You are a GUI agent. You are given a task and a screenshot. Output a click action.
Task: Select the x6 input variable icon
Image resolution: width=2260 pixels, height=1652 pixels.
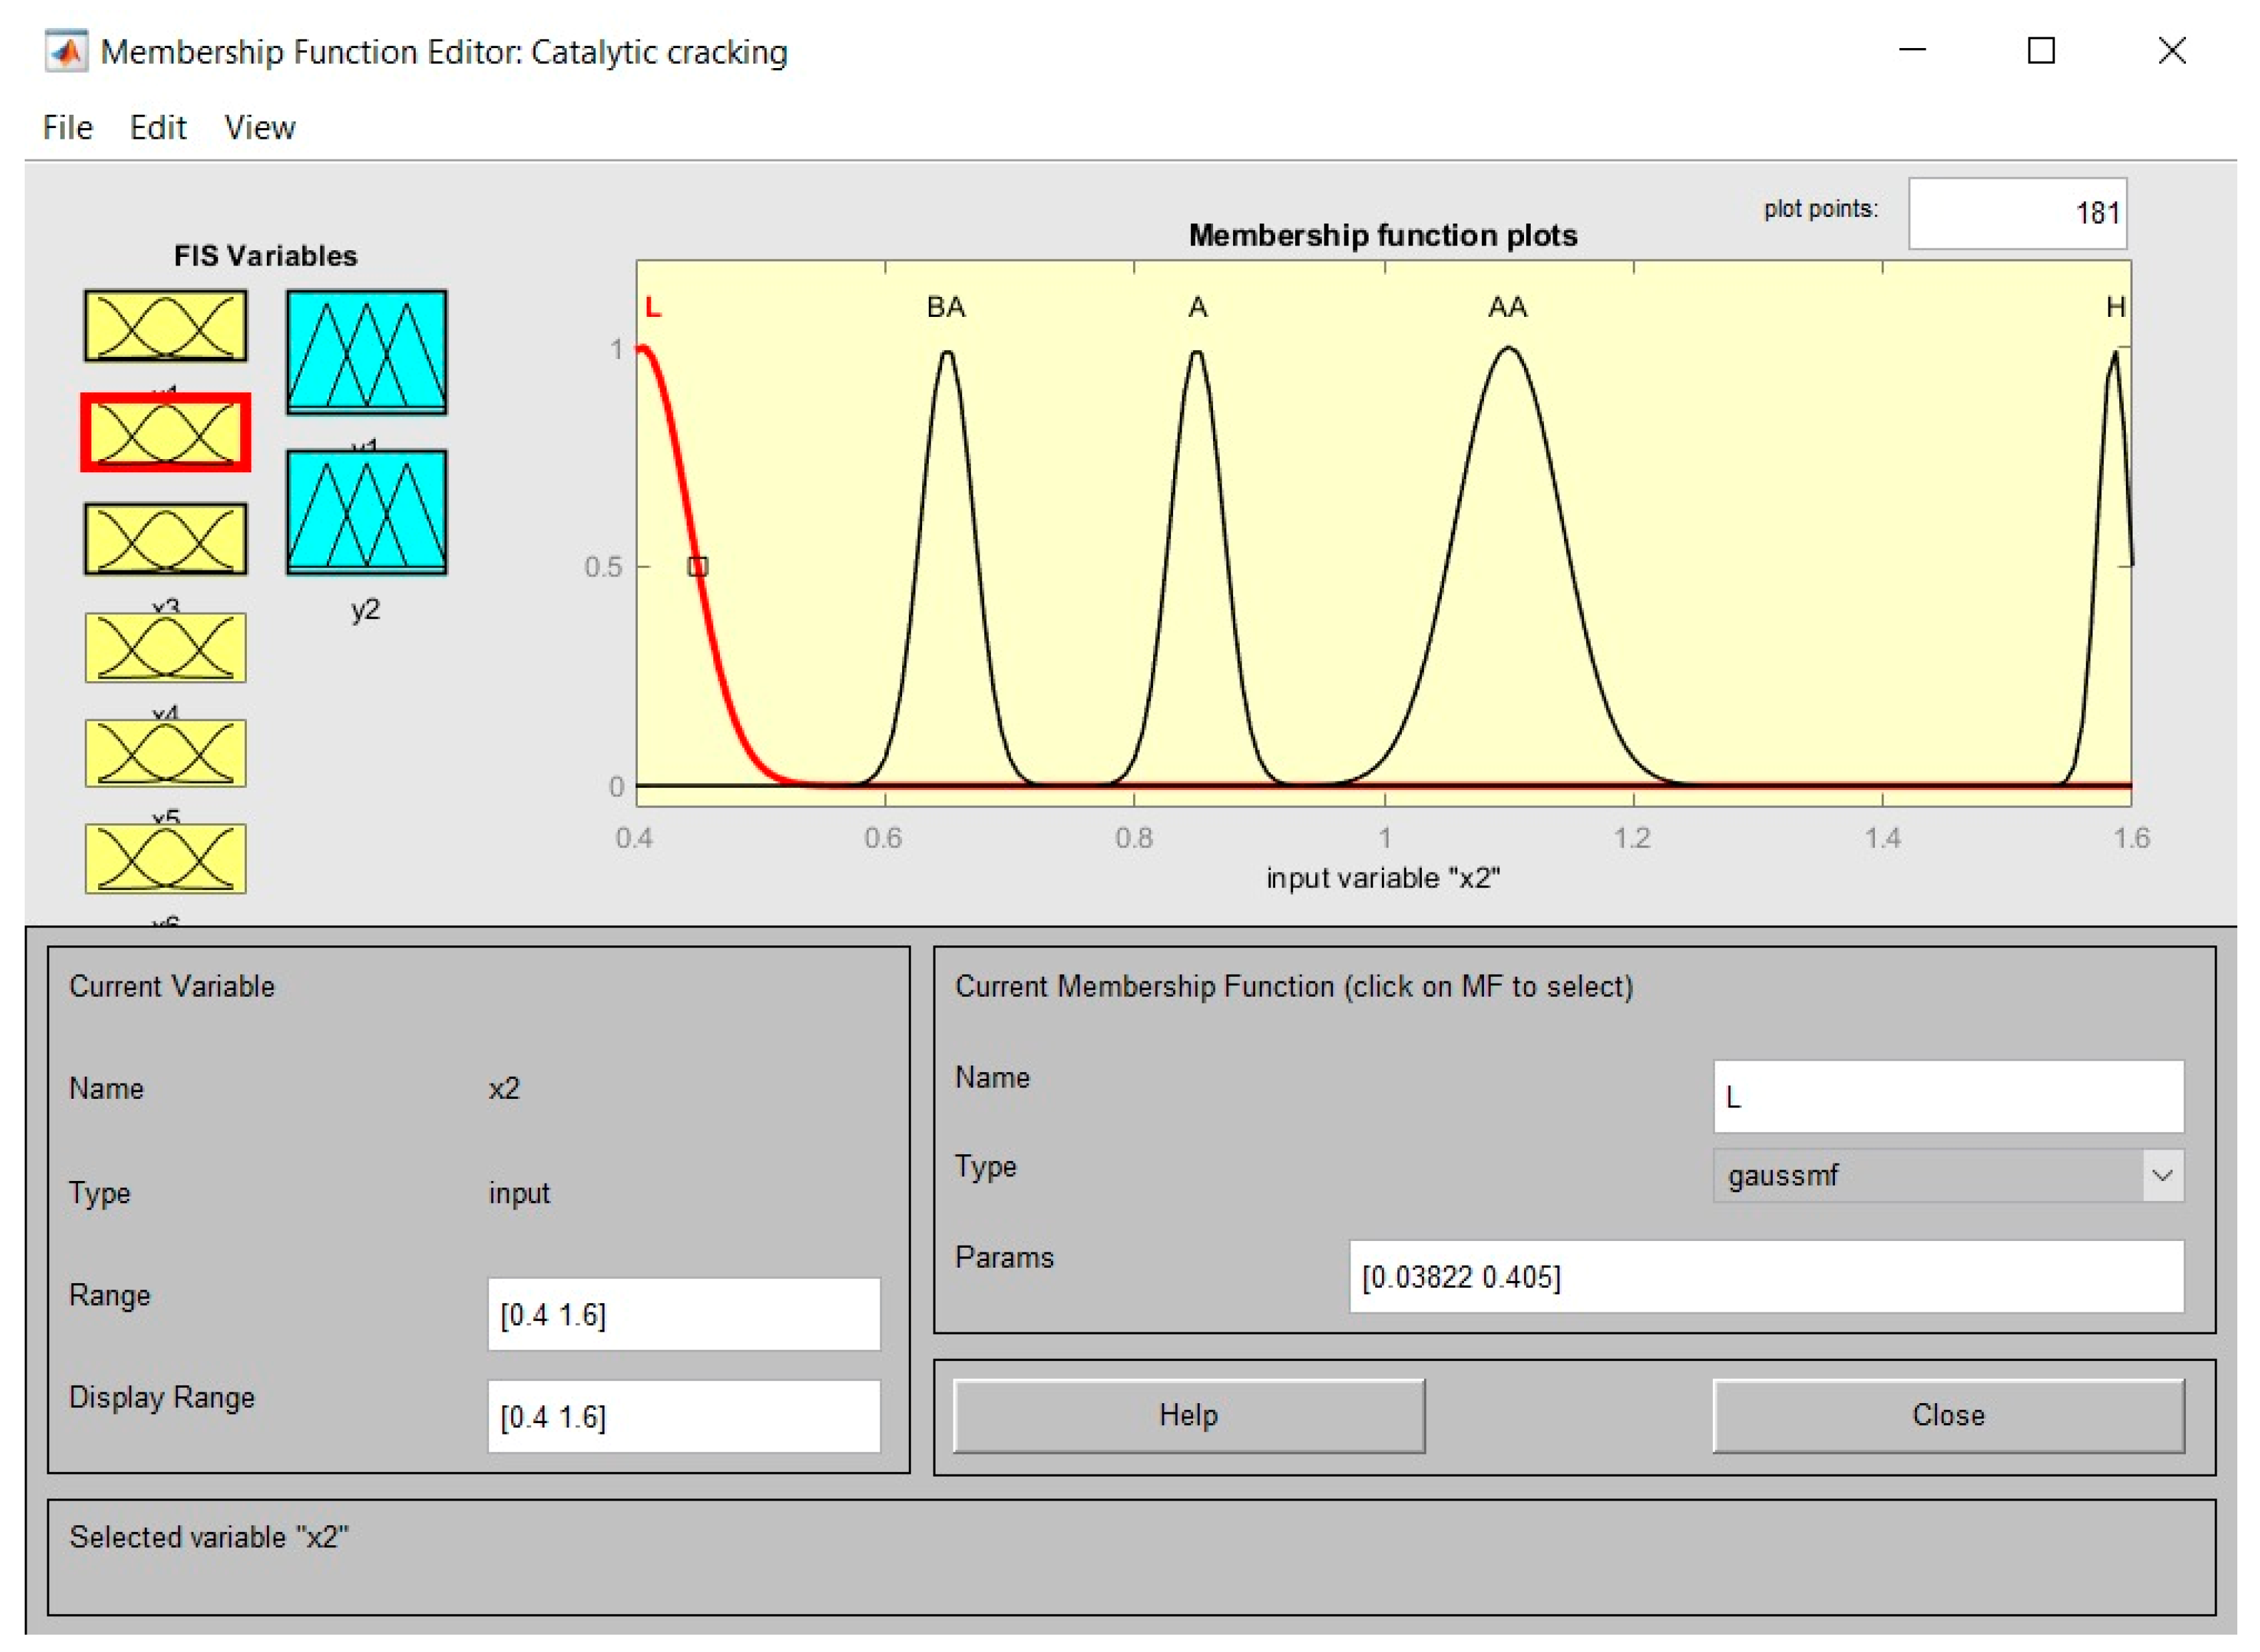pos(165,858)
